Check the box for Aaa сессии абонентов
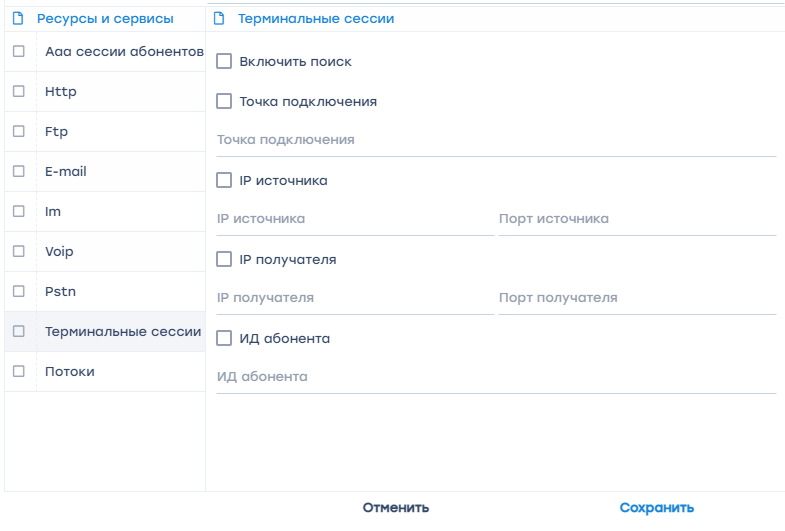Viewport: 785px width, 531px height. (19, 51)
